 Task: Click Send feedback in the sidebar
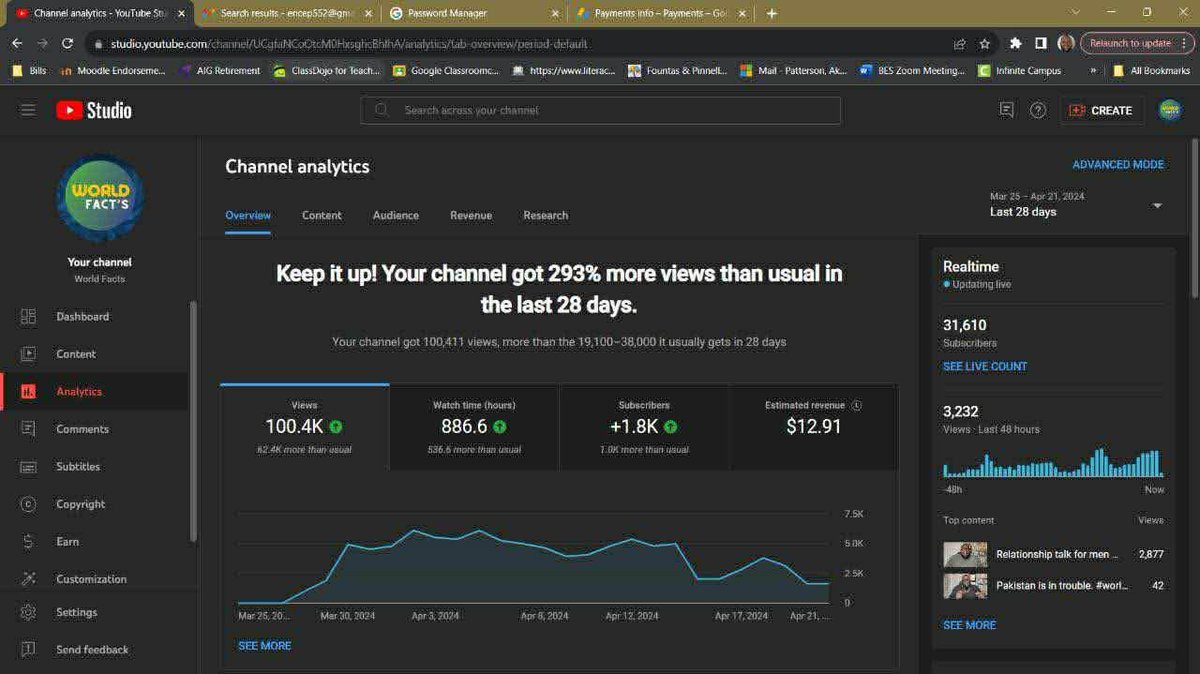click(93, 650)
